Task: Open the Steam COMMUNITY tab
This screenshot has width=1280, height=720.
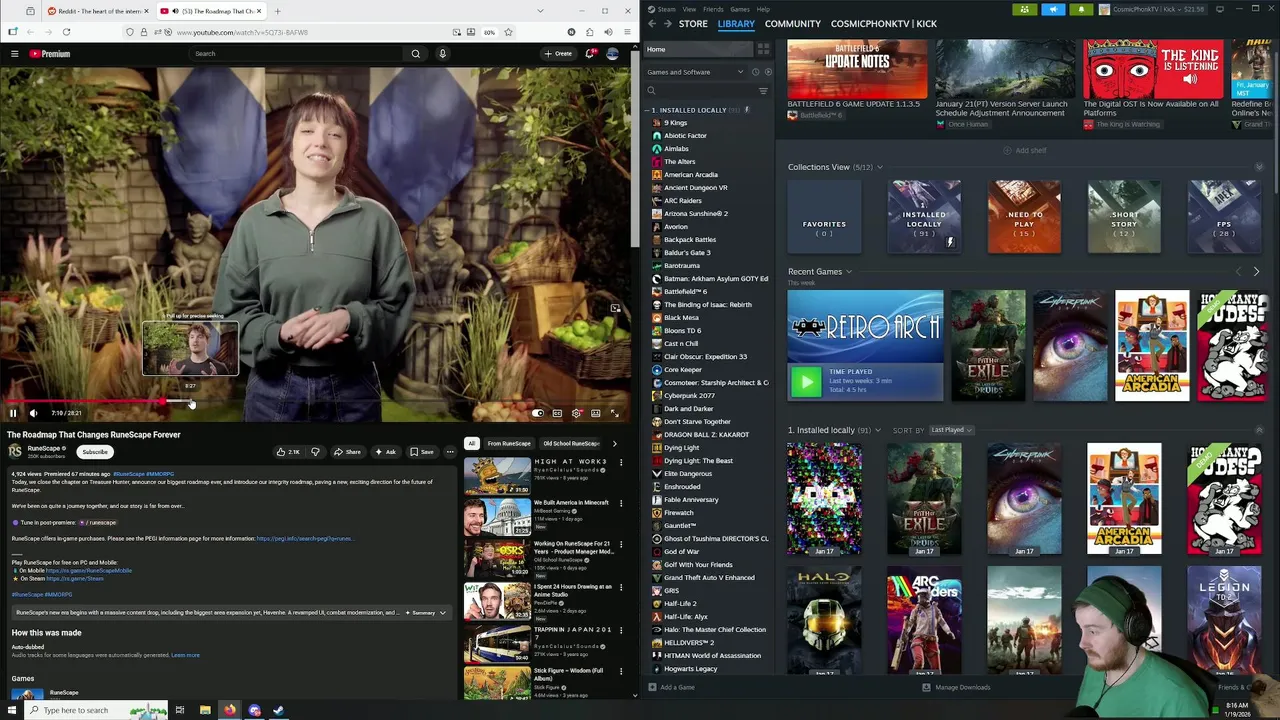Action: (792, 23)
